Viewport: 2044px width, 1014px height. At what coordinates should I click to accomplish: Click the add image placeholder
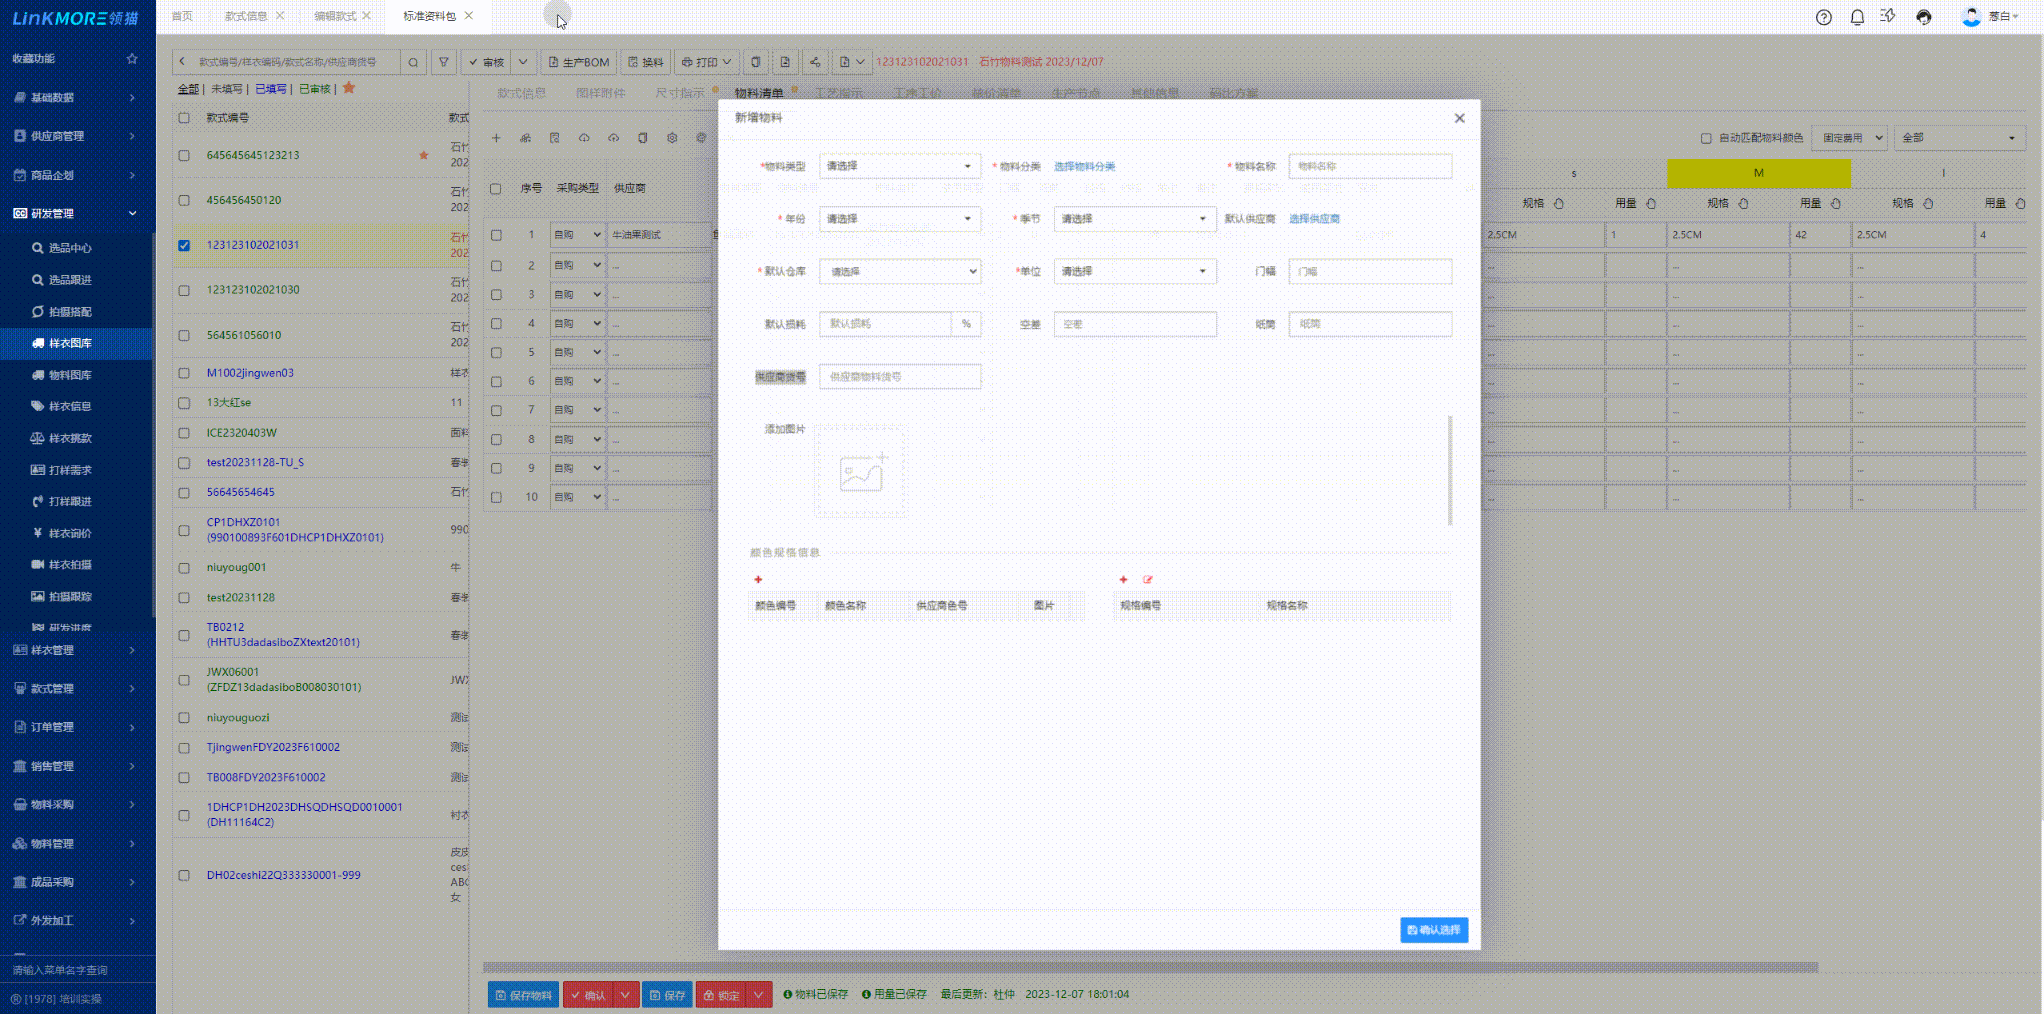click(861, 472)
